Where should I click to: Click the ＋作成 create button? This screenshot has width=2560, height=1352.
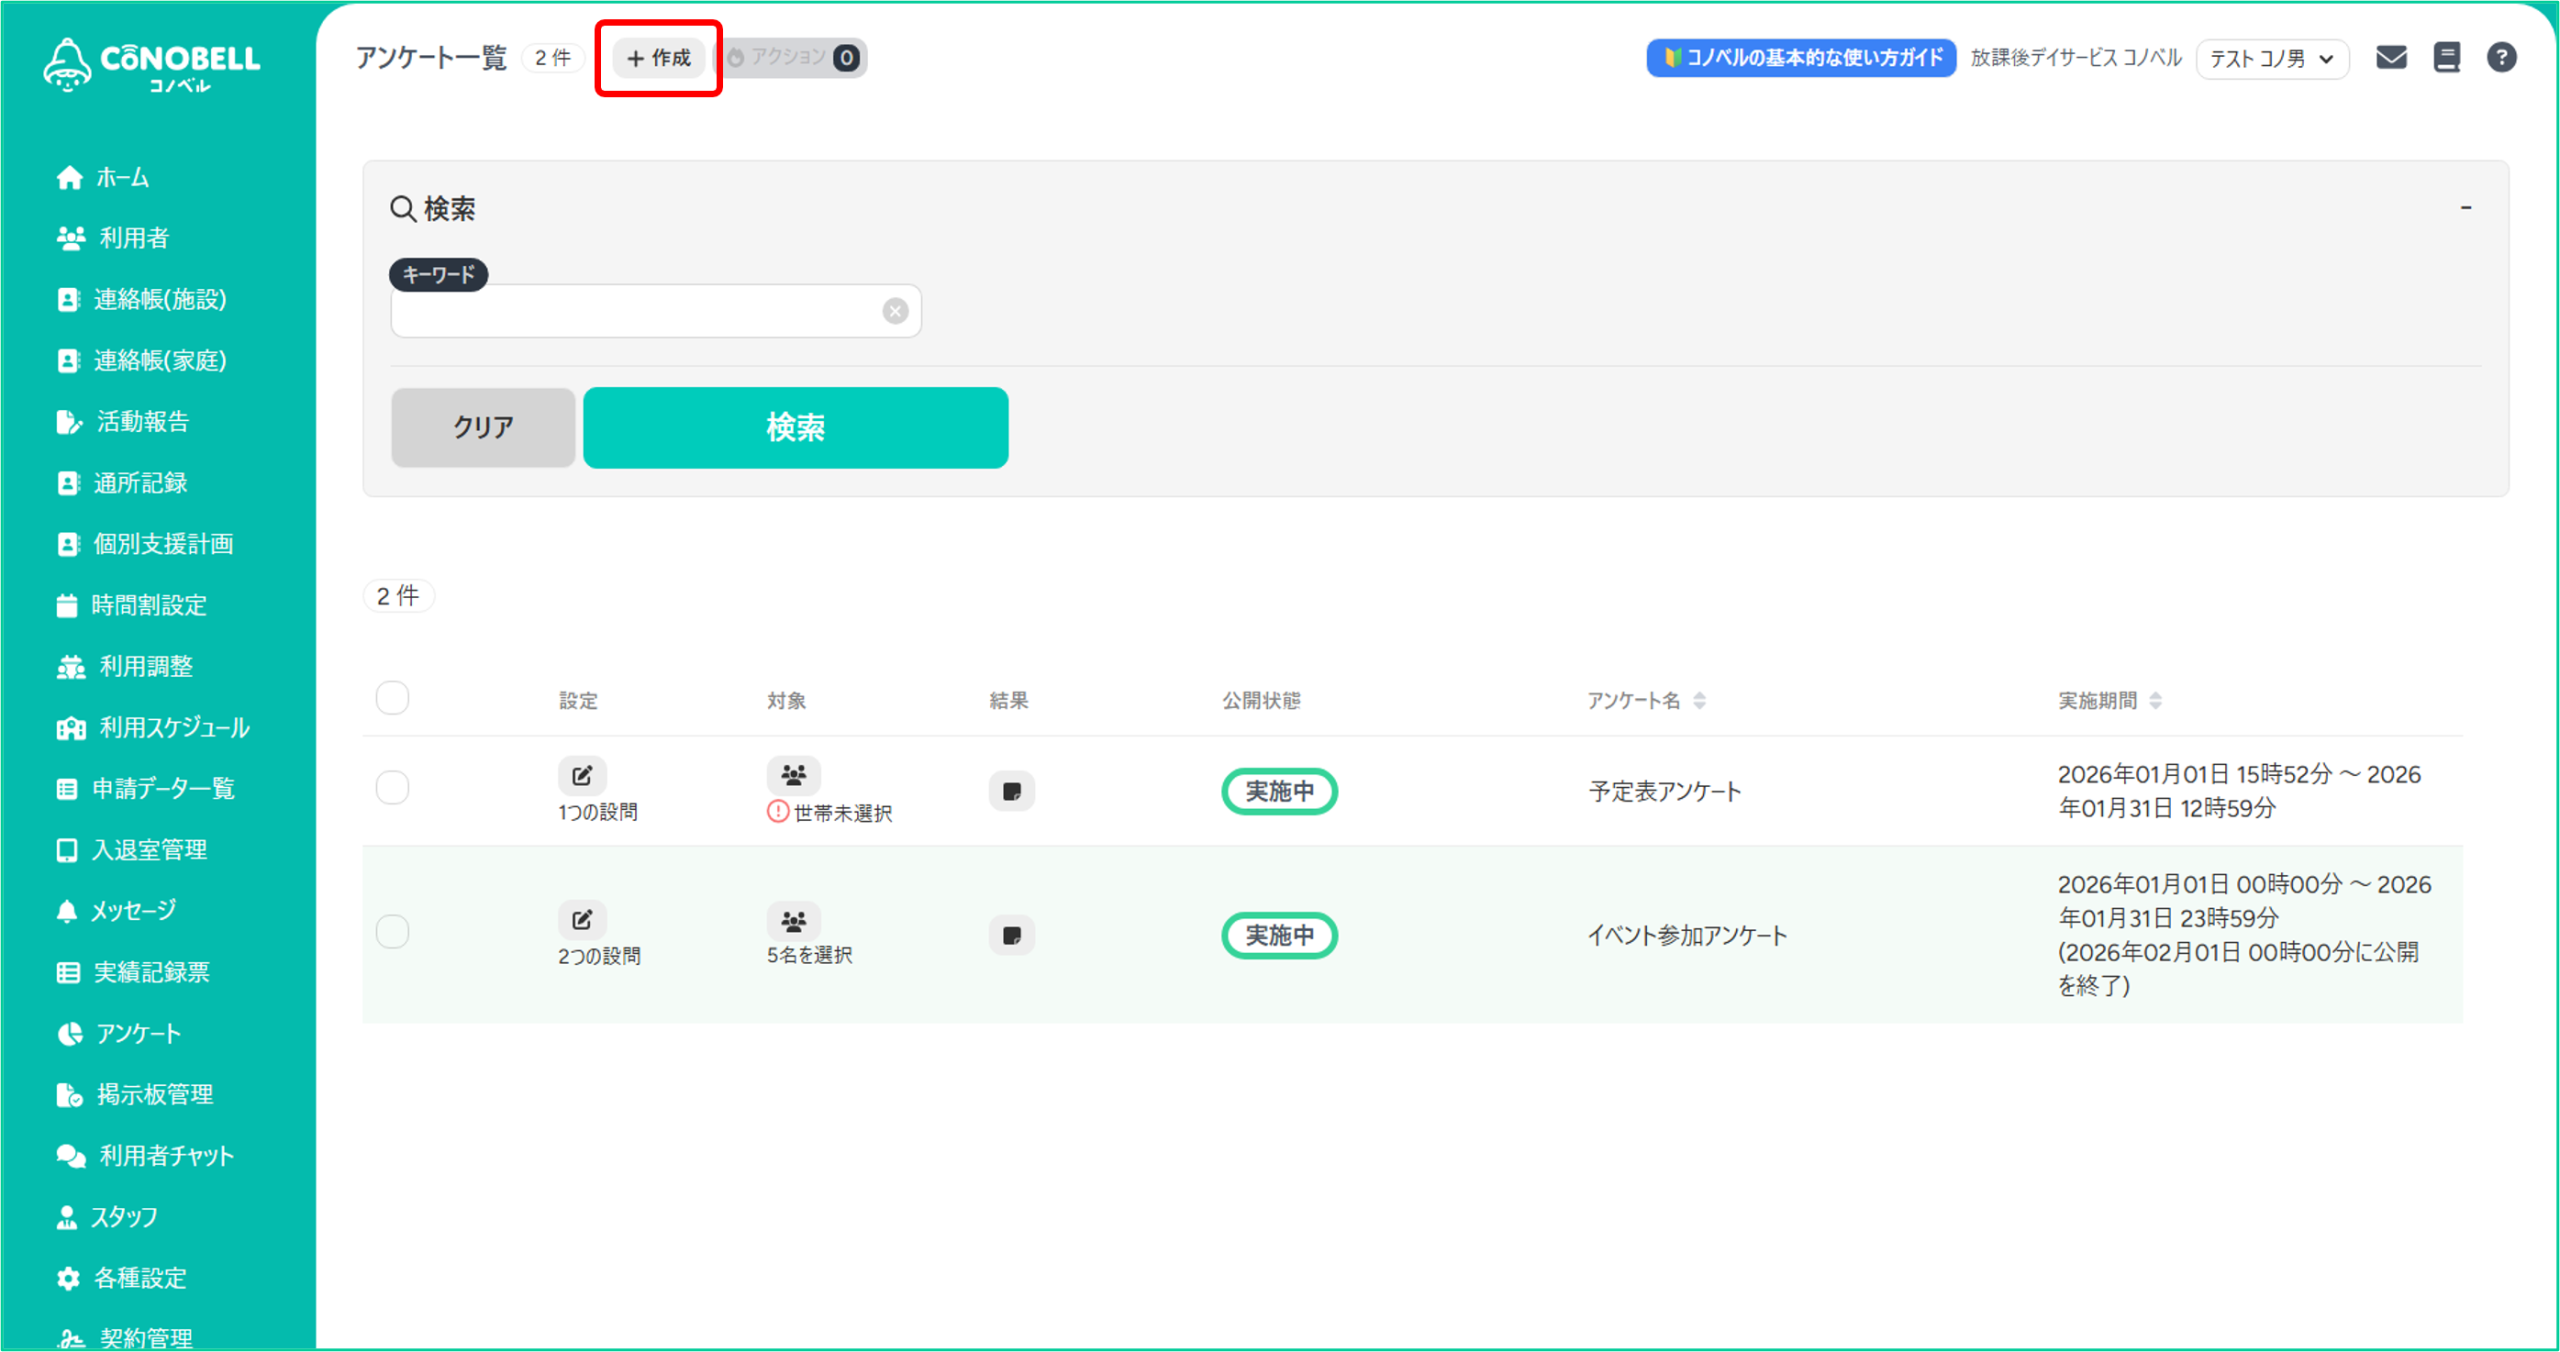pyautogui.click(x=659, y=58)
